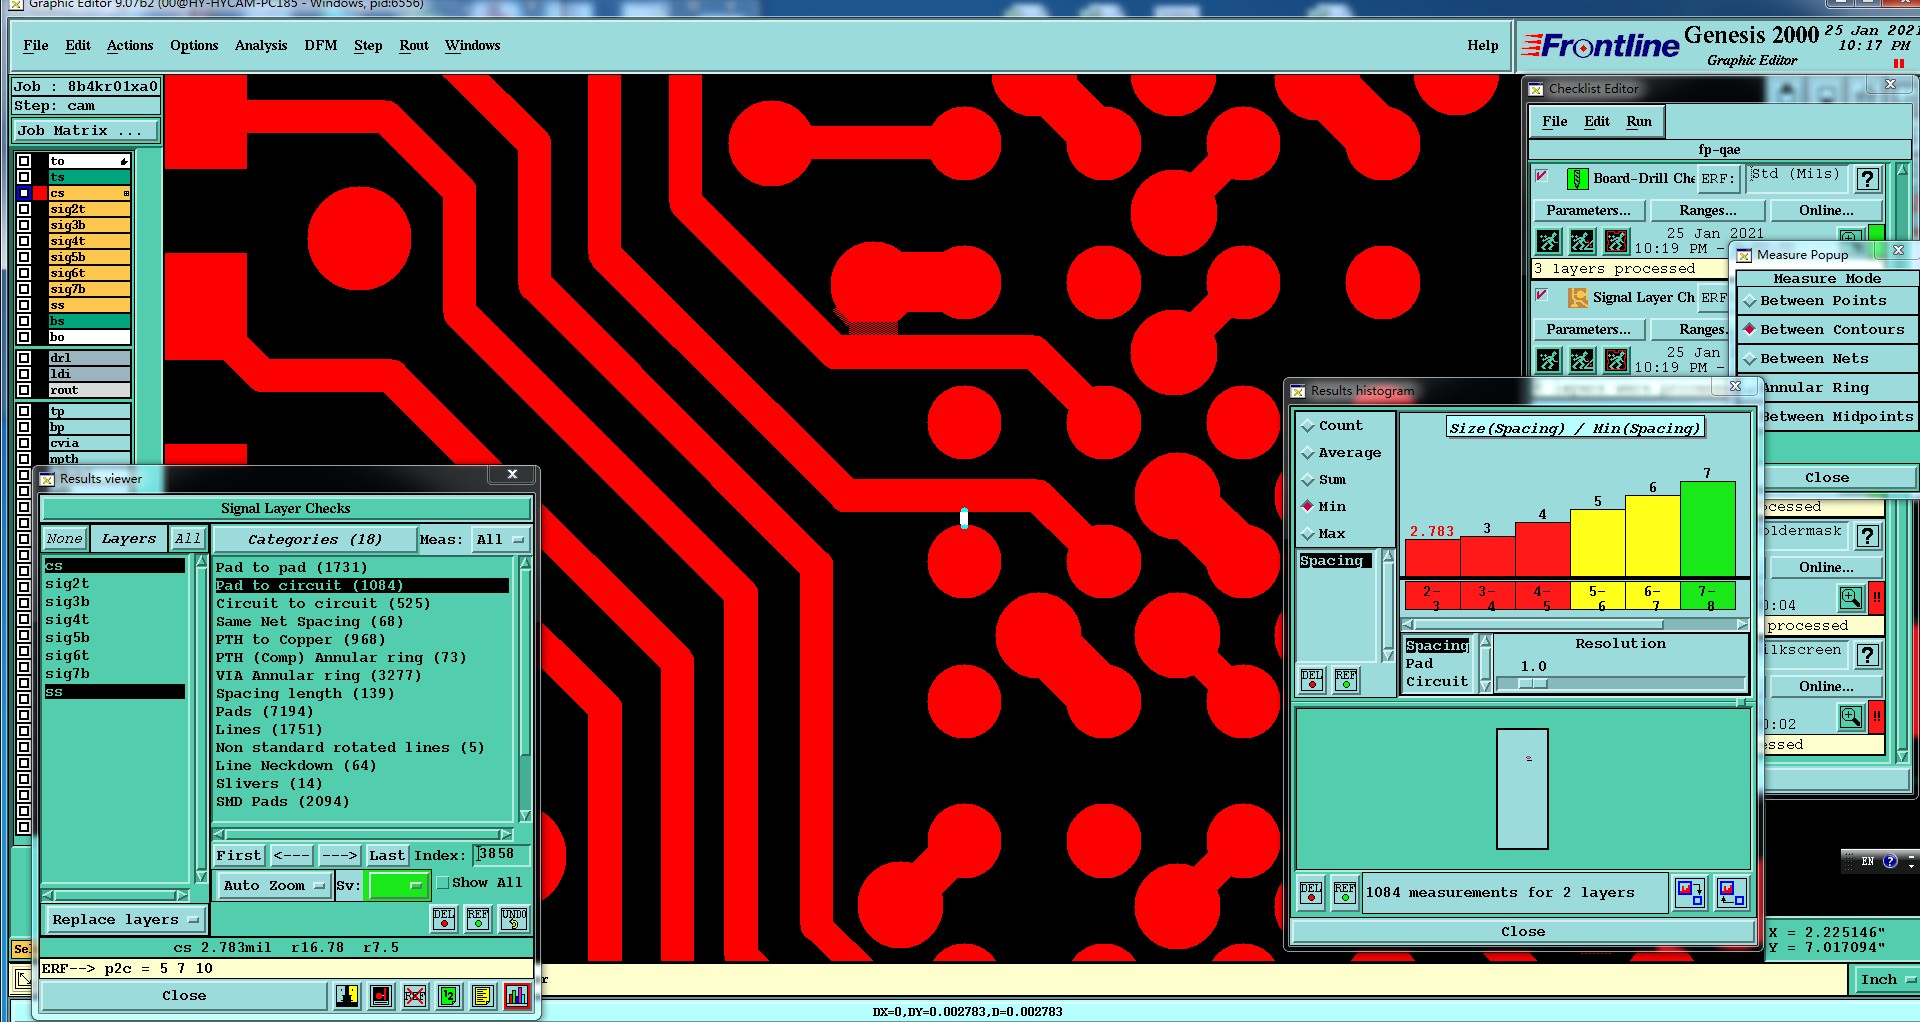The image size is (1920, 1022).
Task: Click the yellow-black silhouette icon in Results viewer
Action: [347, 996]
